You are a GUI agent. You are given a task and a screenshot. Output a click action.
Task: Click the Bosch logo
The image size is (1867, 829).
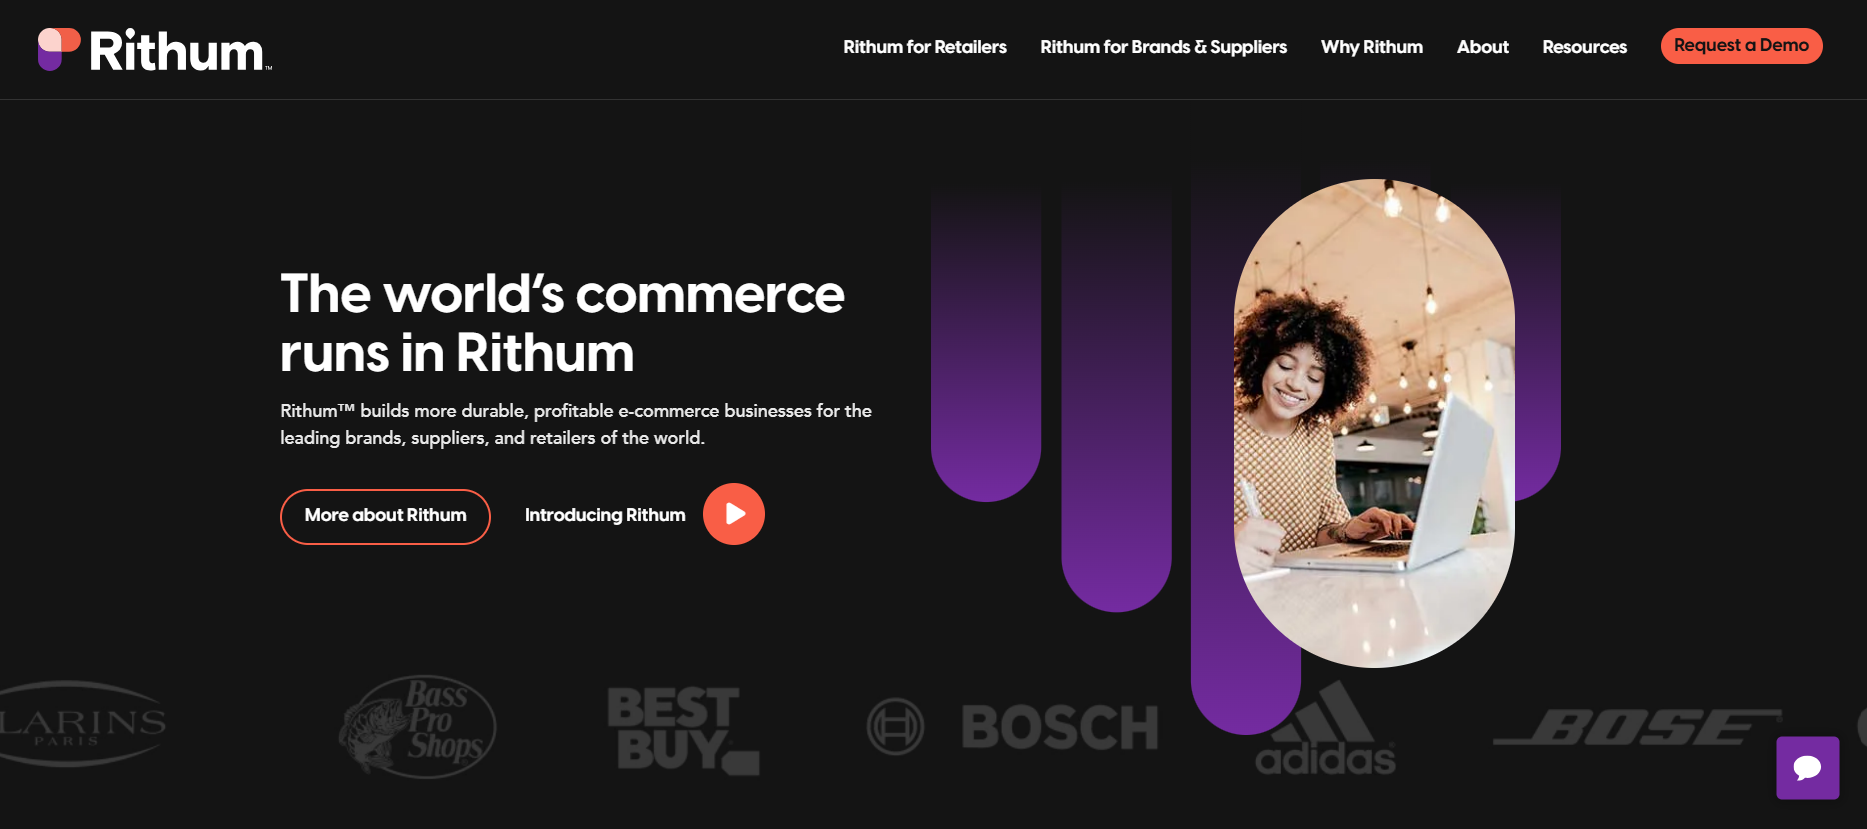click(1012, 727)
